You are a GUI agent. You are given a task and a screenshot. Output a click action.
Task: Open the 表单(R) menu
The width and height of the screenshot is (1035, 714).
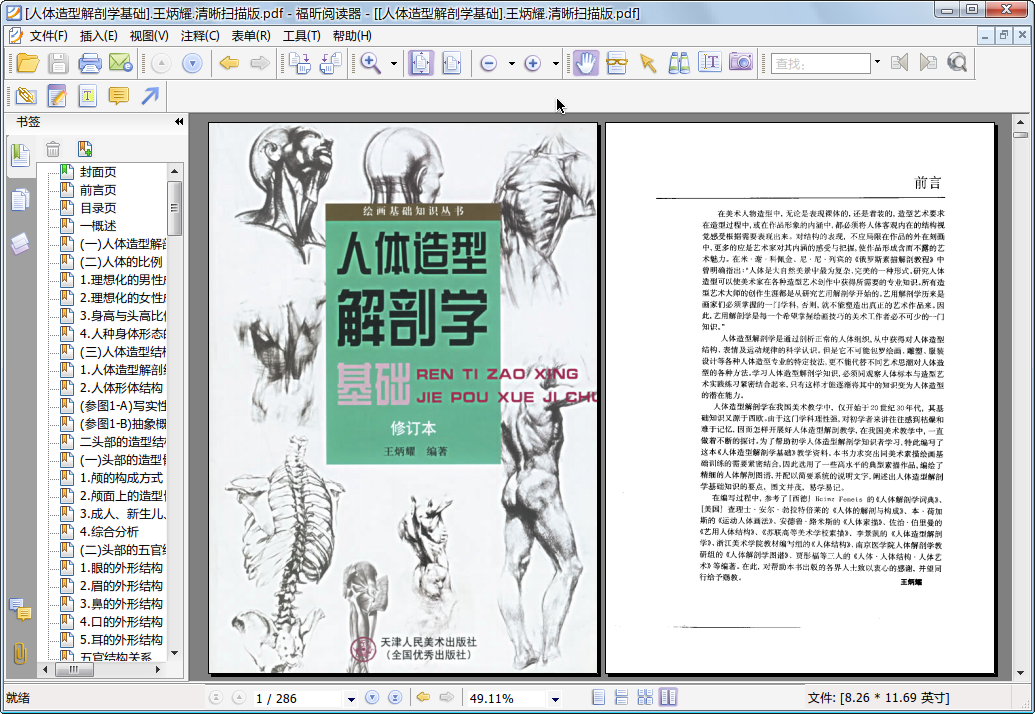[x=251, y=36]
